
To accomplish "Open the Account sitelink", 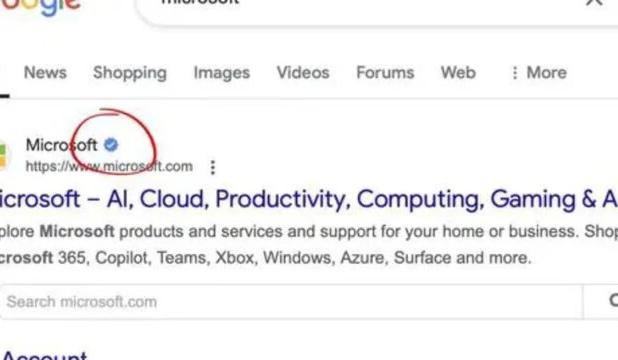I will pos(44,355).
